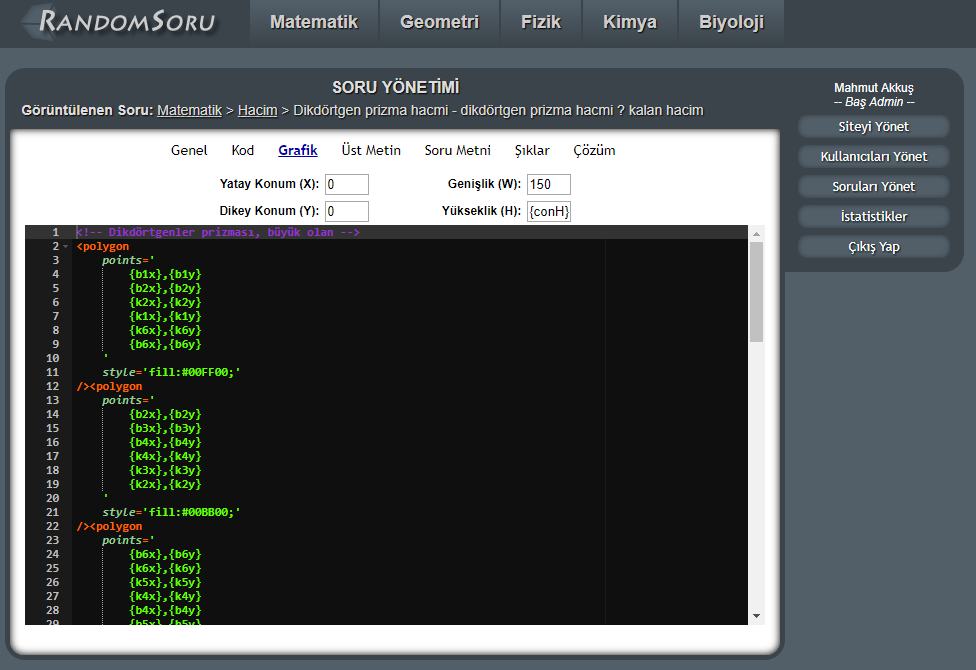Viewport: 976px width, 670px height.
Task: Follow the Hacim breadcrumb link
Action: pyautogui.click(x=257, y=110)
